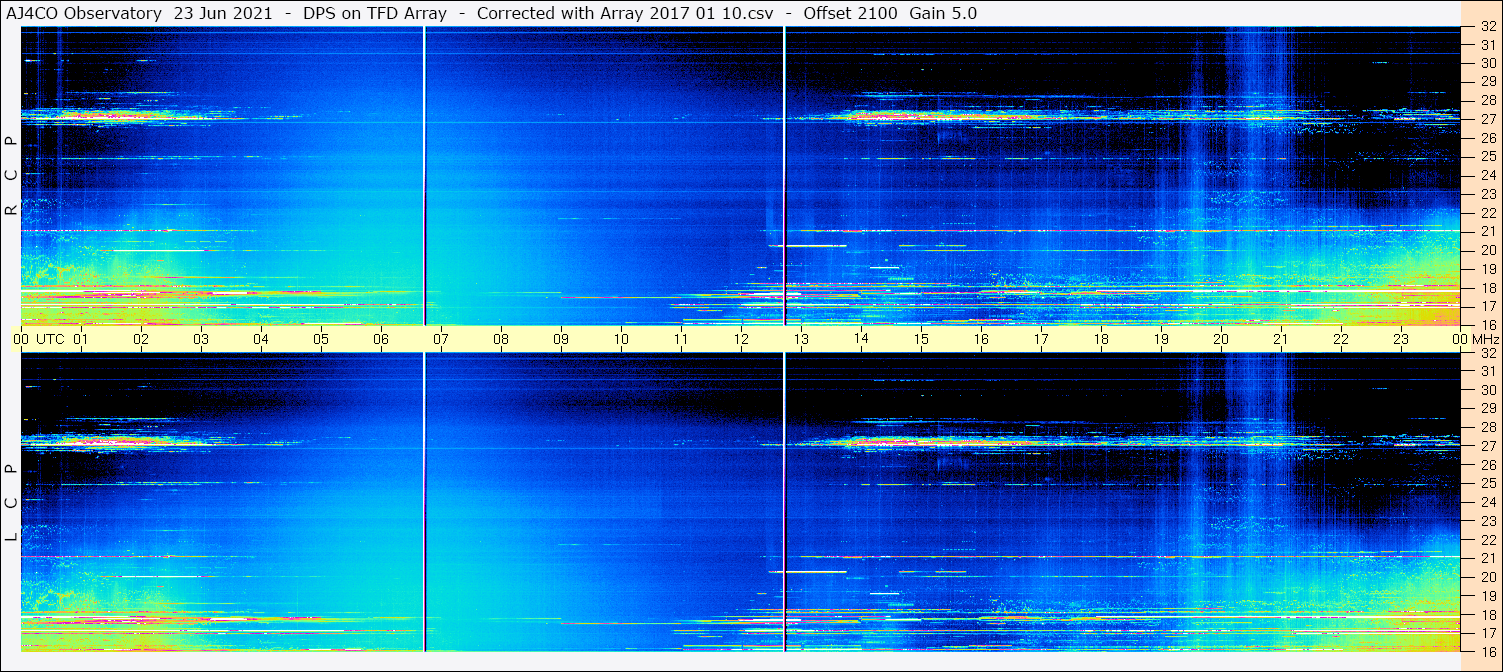
Task: Click the 20 MHz label of LCP panel
Action: (1487, 577)
